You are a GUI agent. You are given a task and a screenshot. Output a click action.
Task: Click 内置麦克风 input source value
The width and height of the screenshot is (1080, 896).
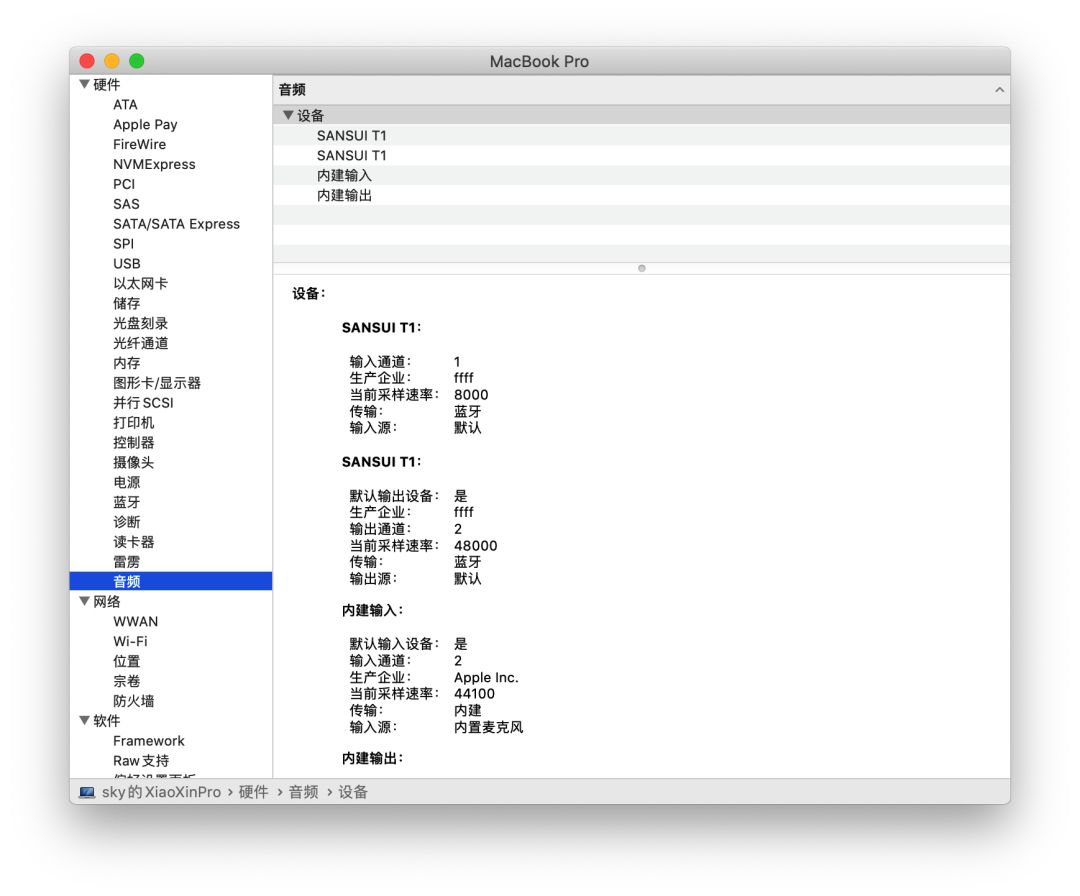(x=488, y=727)
